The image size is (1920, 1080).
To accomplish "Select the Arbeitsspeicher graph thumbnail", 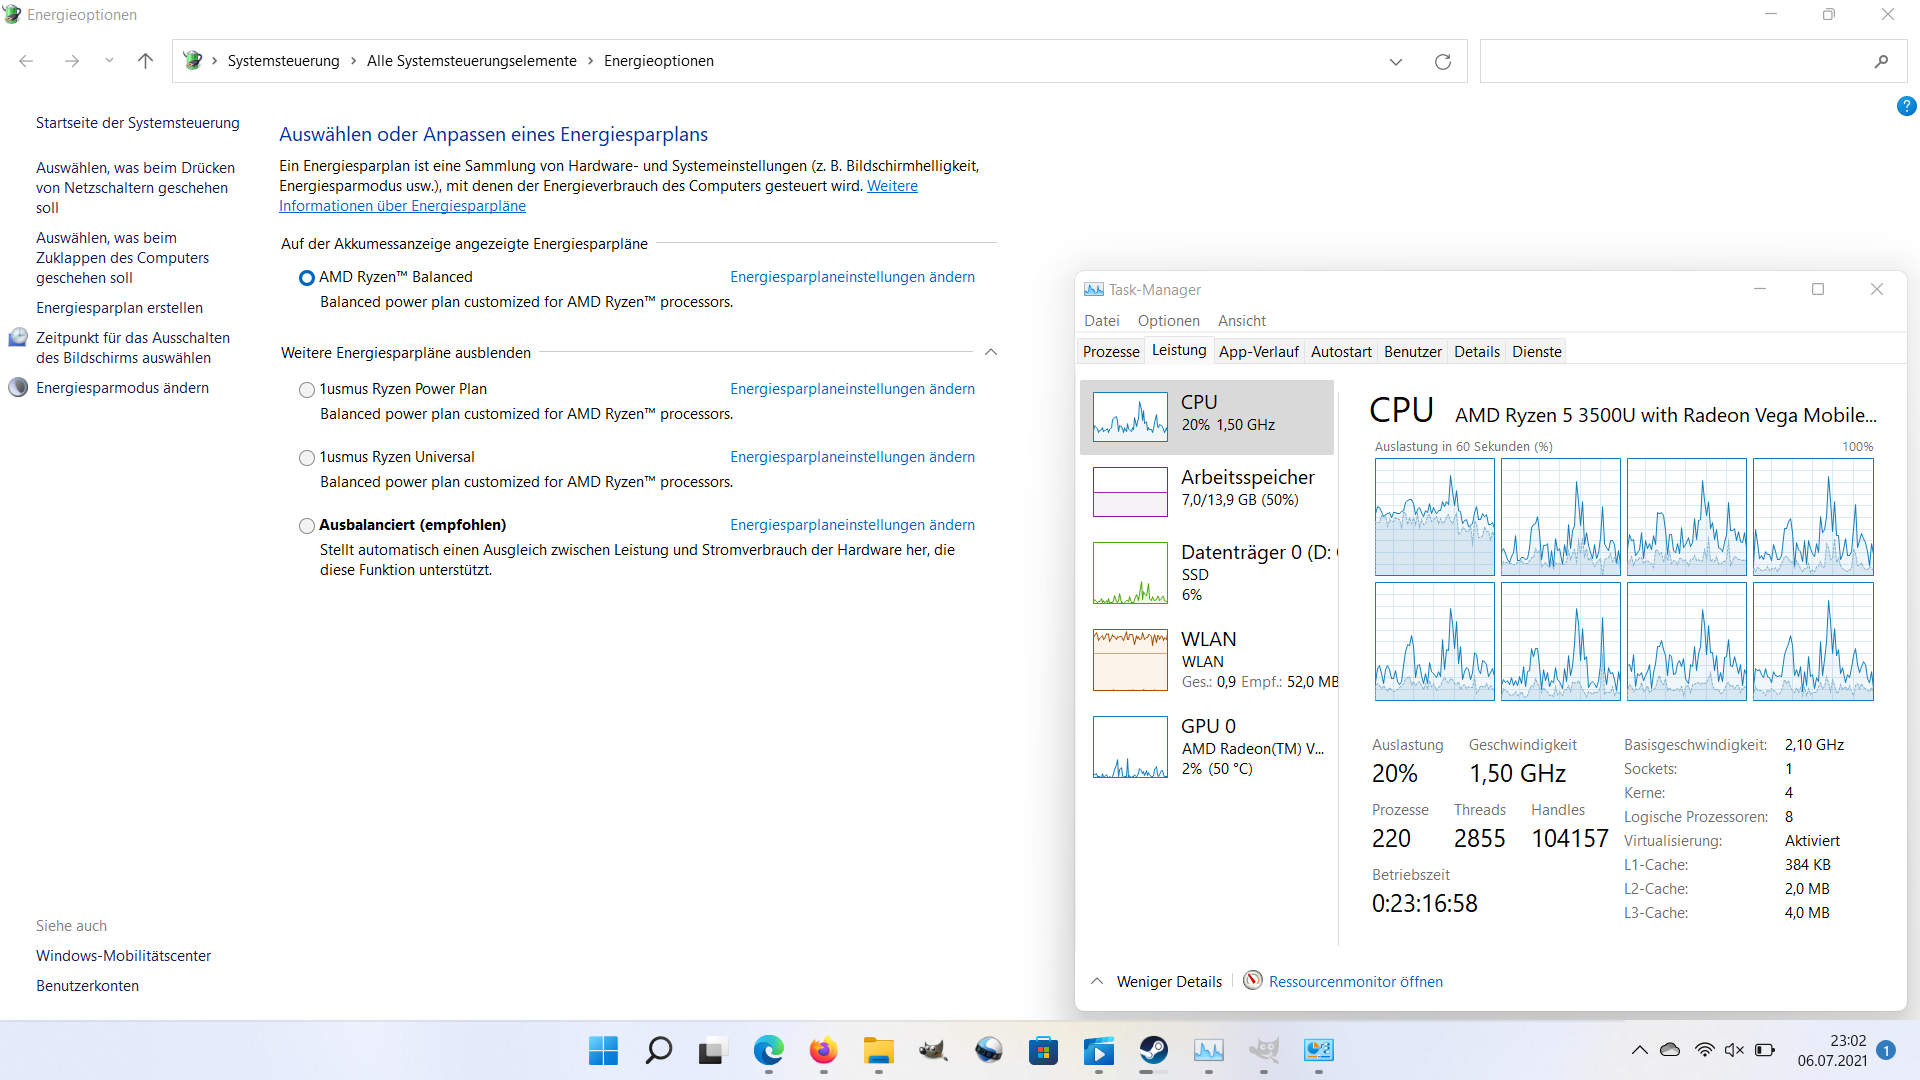I will point(1130,492).
